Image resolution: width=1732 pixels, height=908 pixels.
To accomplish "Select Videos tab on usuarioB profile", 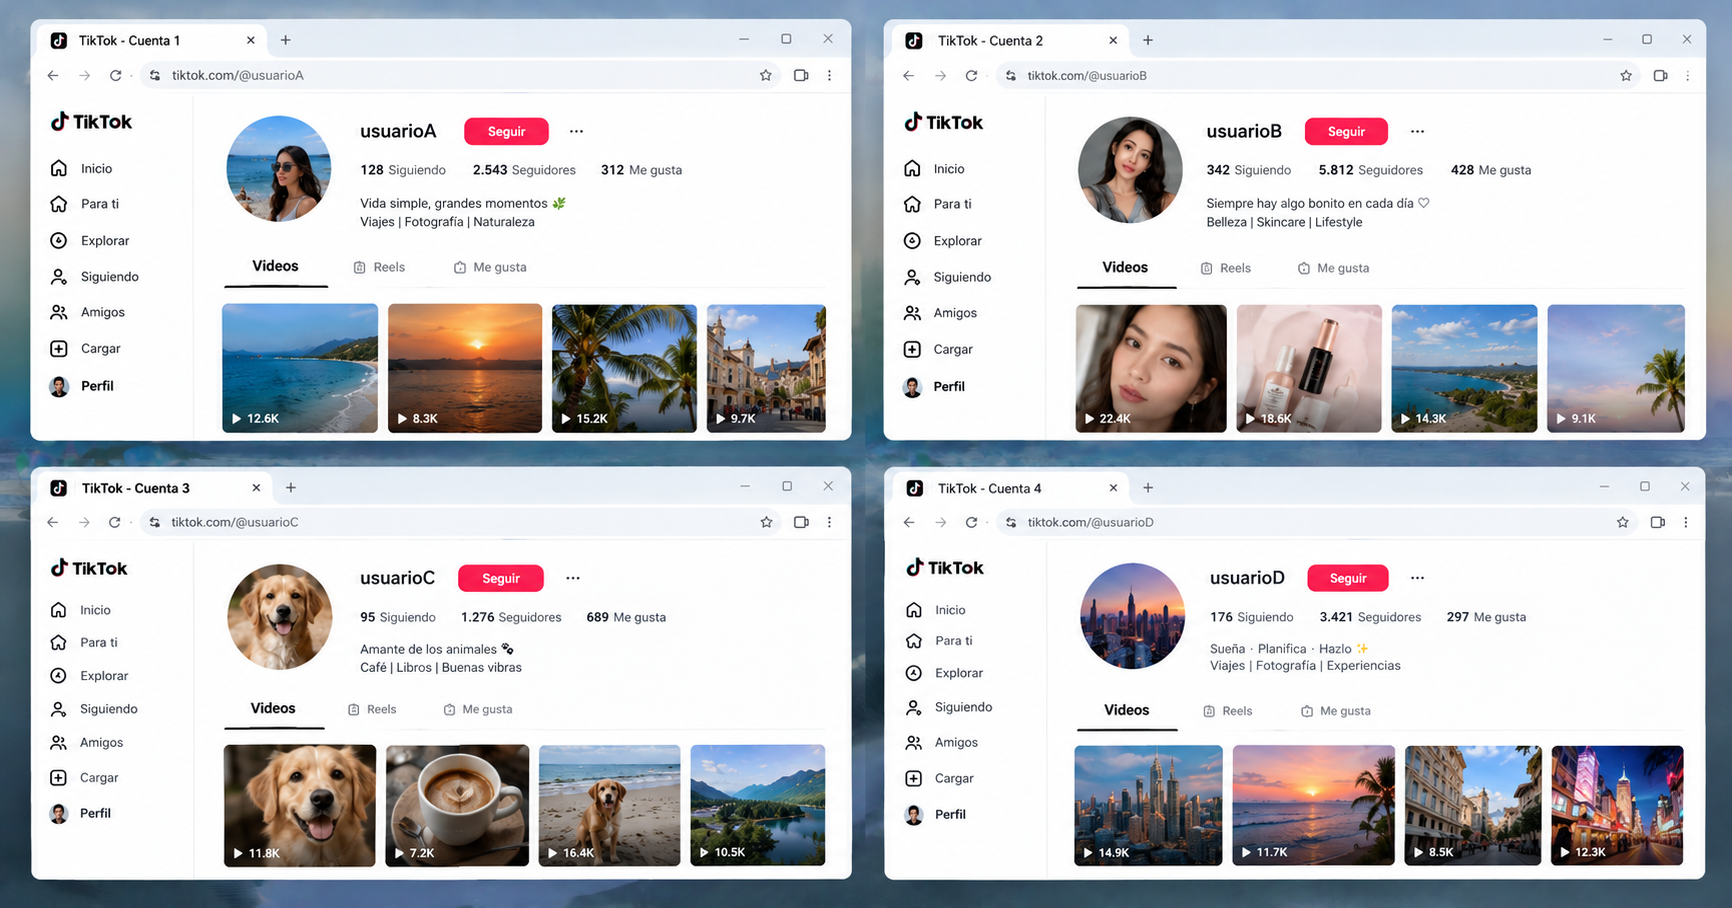I will click(x=1125, y=267).
